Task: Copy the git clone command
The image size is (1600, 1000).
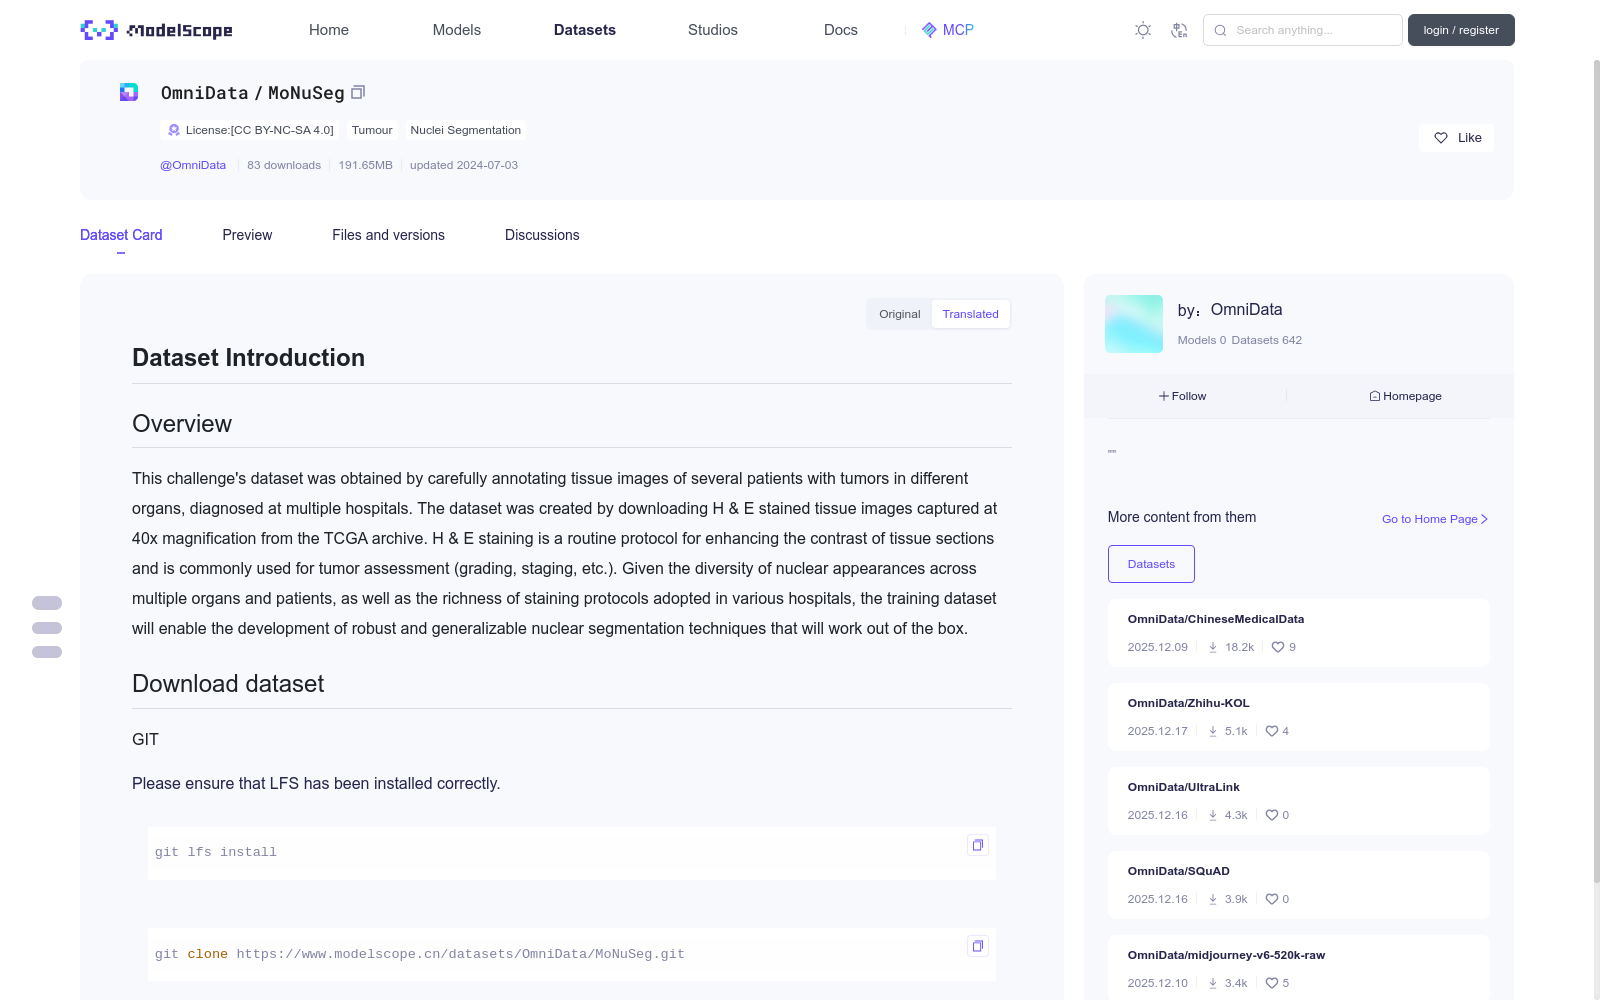Action: point(978,946)
